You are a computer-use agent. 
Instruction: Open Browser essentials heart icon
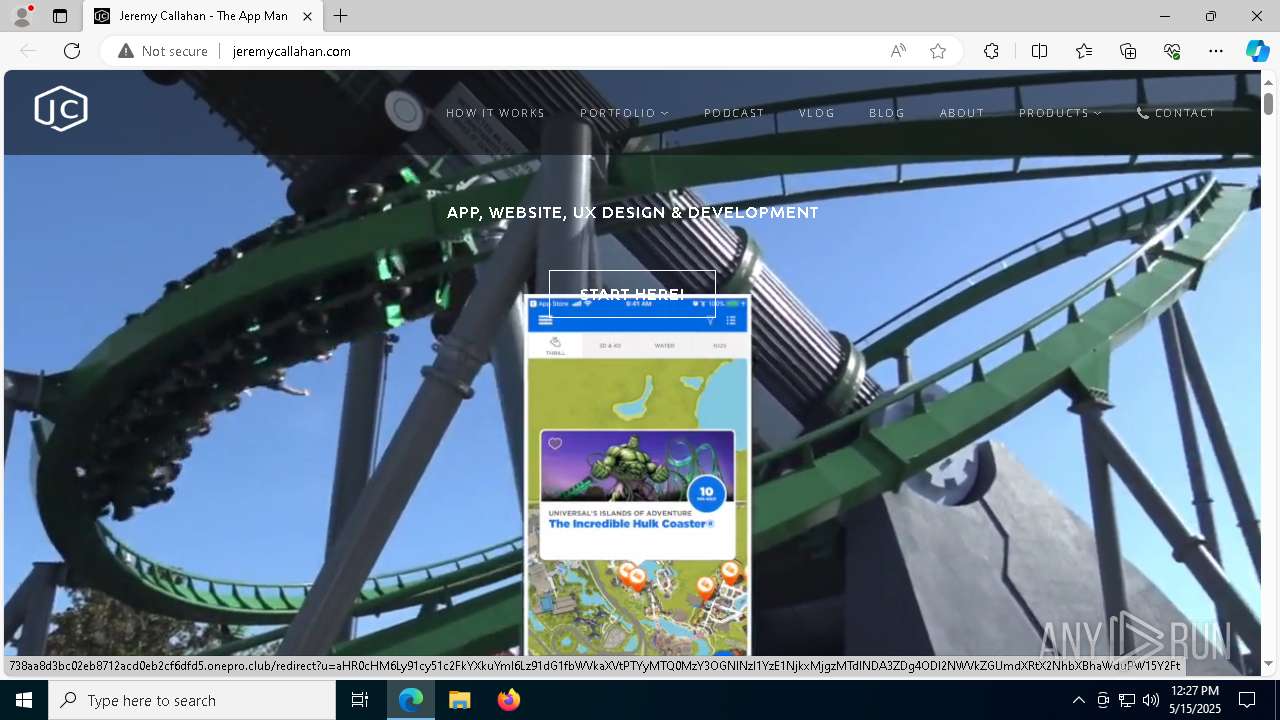[x=1172, y=51]
